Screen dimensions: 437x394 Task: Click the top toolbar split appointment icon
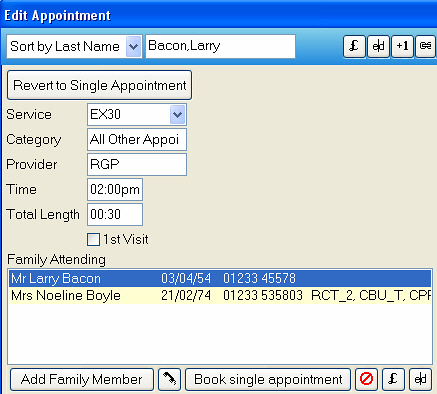coord(378,46)
